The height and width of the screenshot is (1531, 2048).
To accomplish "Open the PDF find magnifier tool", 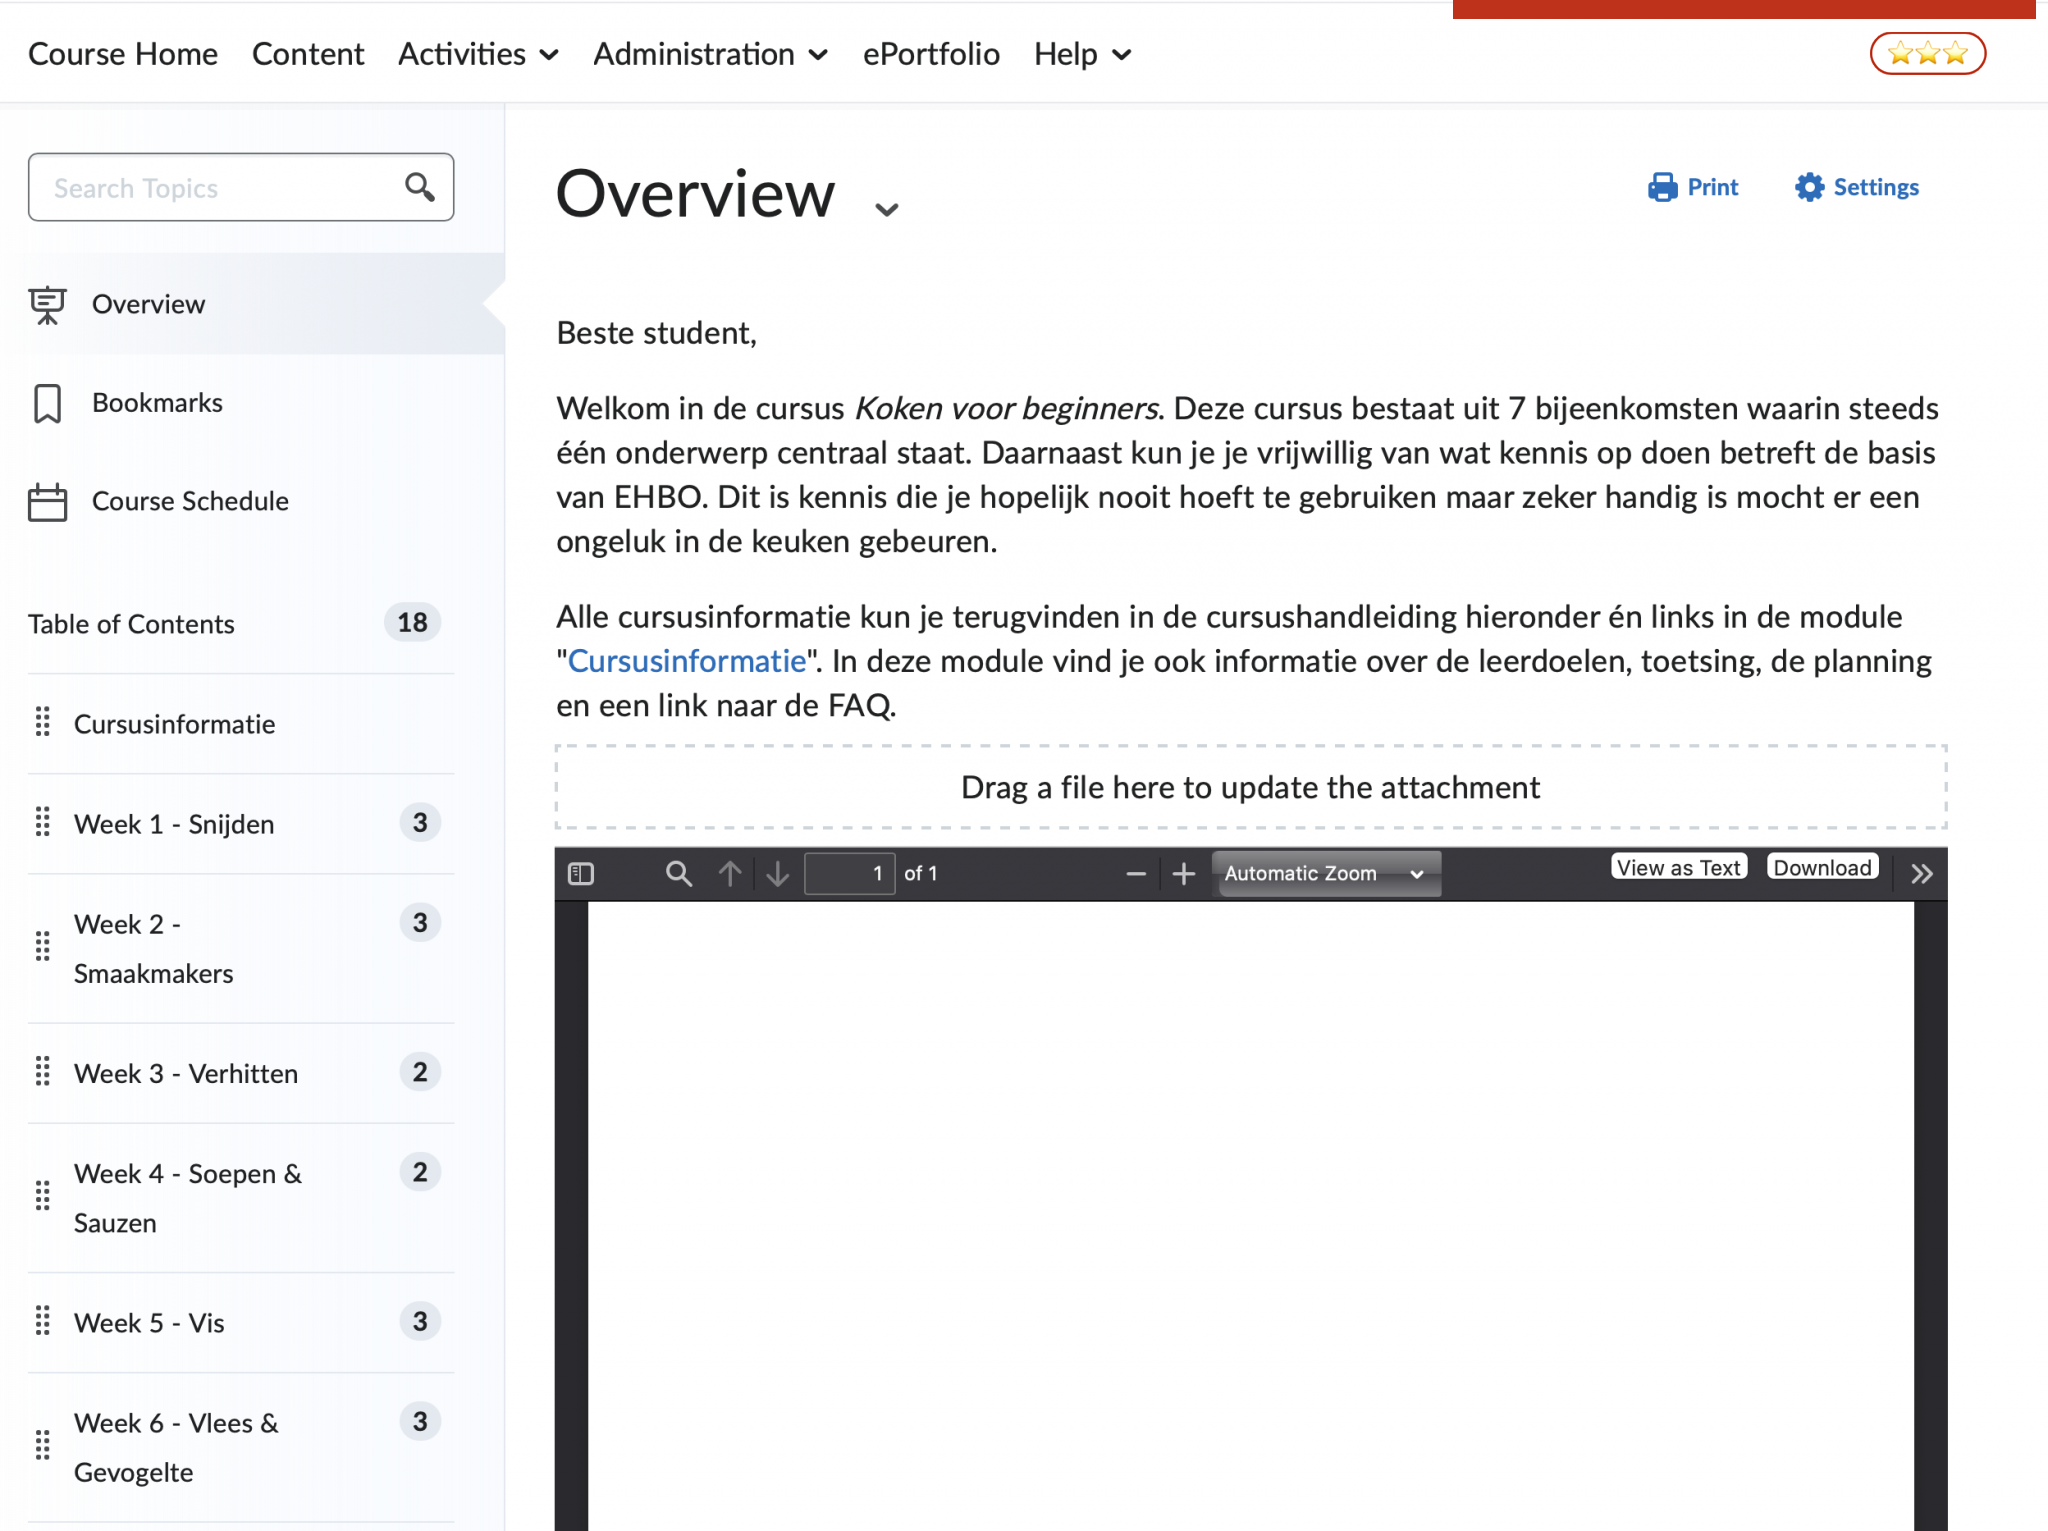I will [x=678, y=874].
